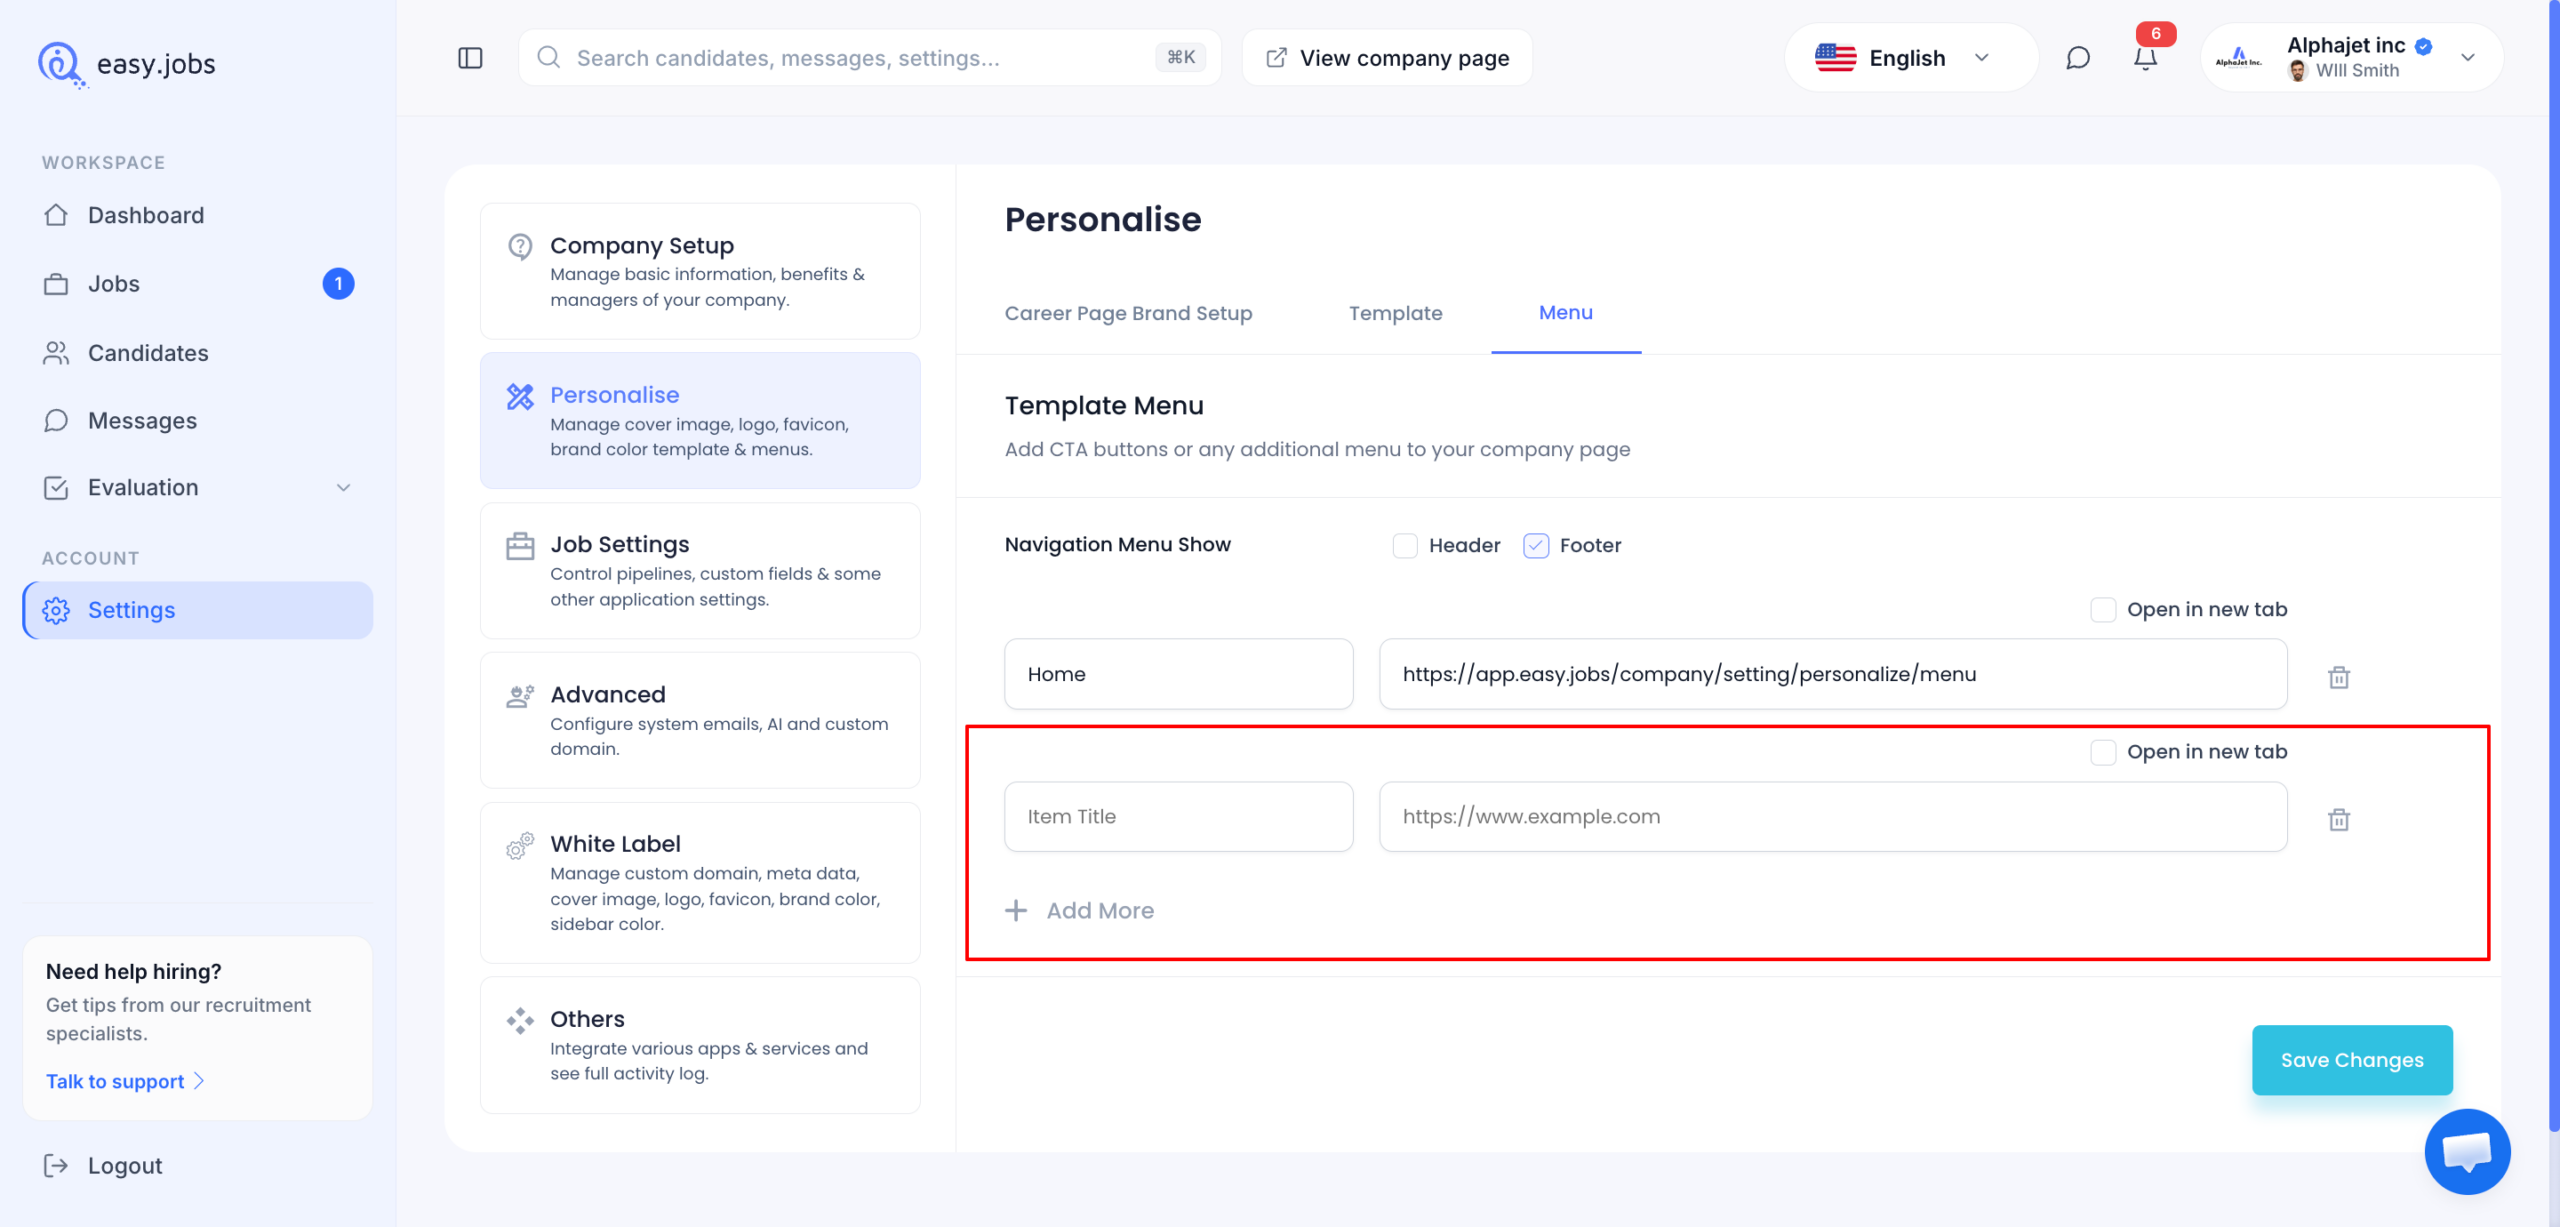Click the Advanced users icon
Screen dimensions: 2560x1227
pyautogui.click(x=520, y=696)
